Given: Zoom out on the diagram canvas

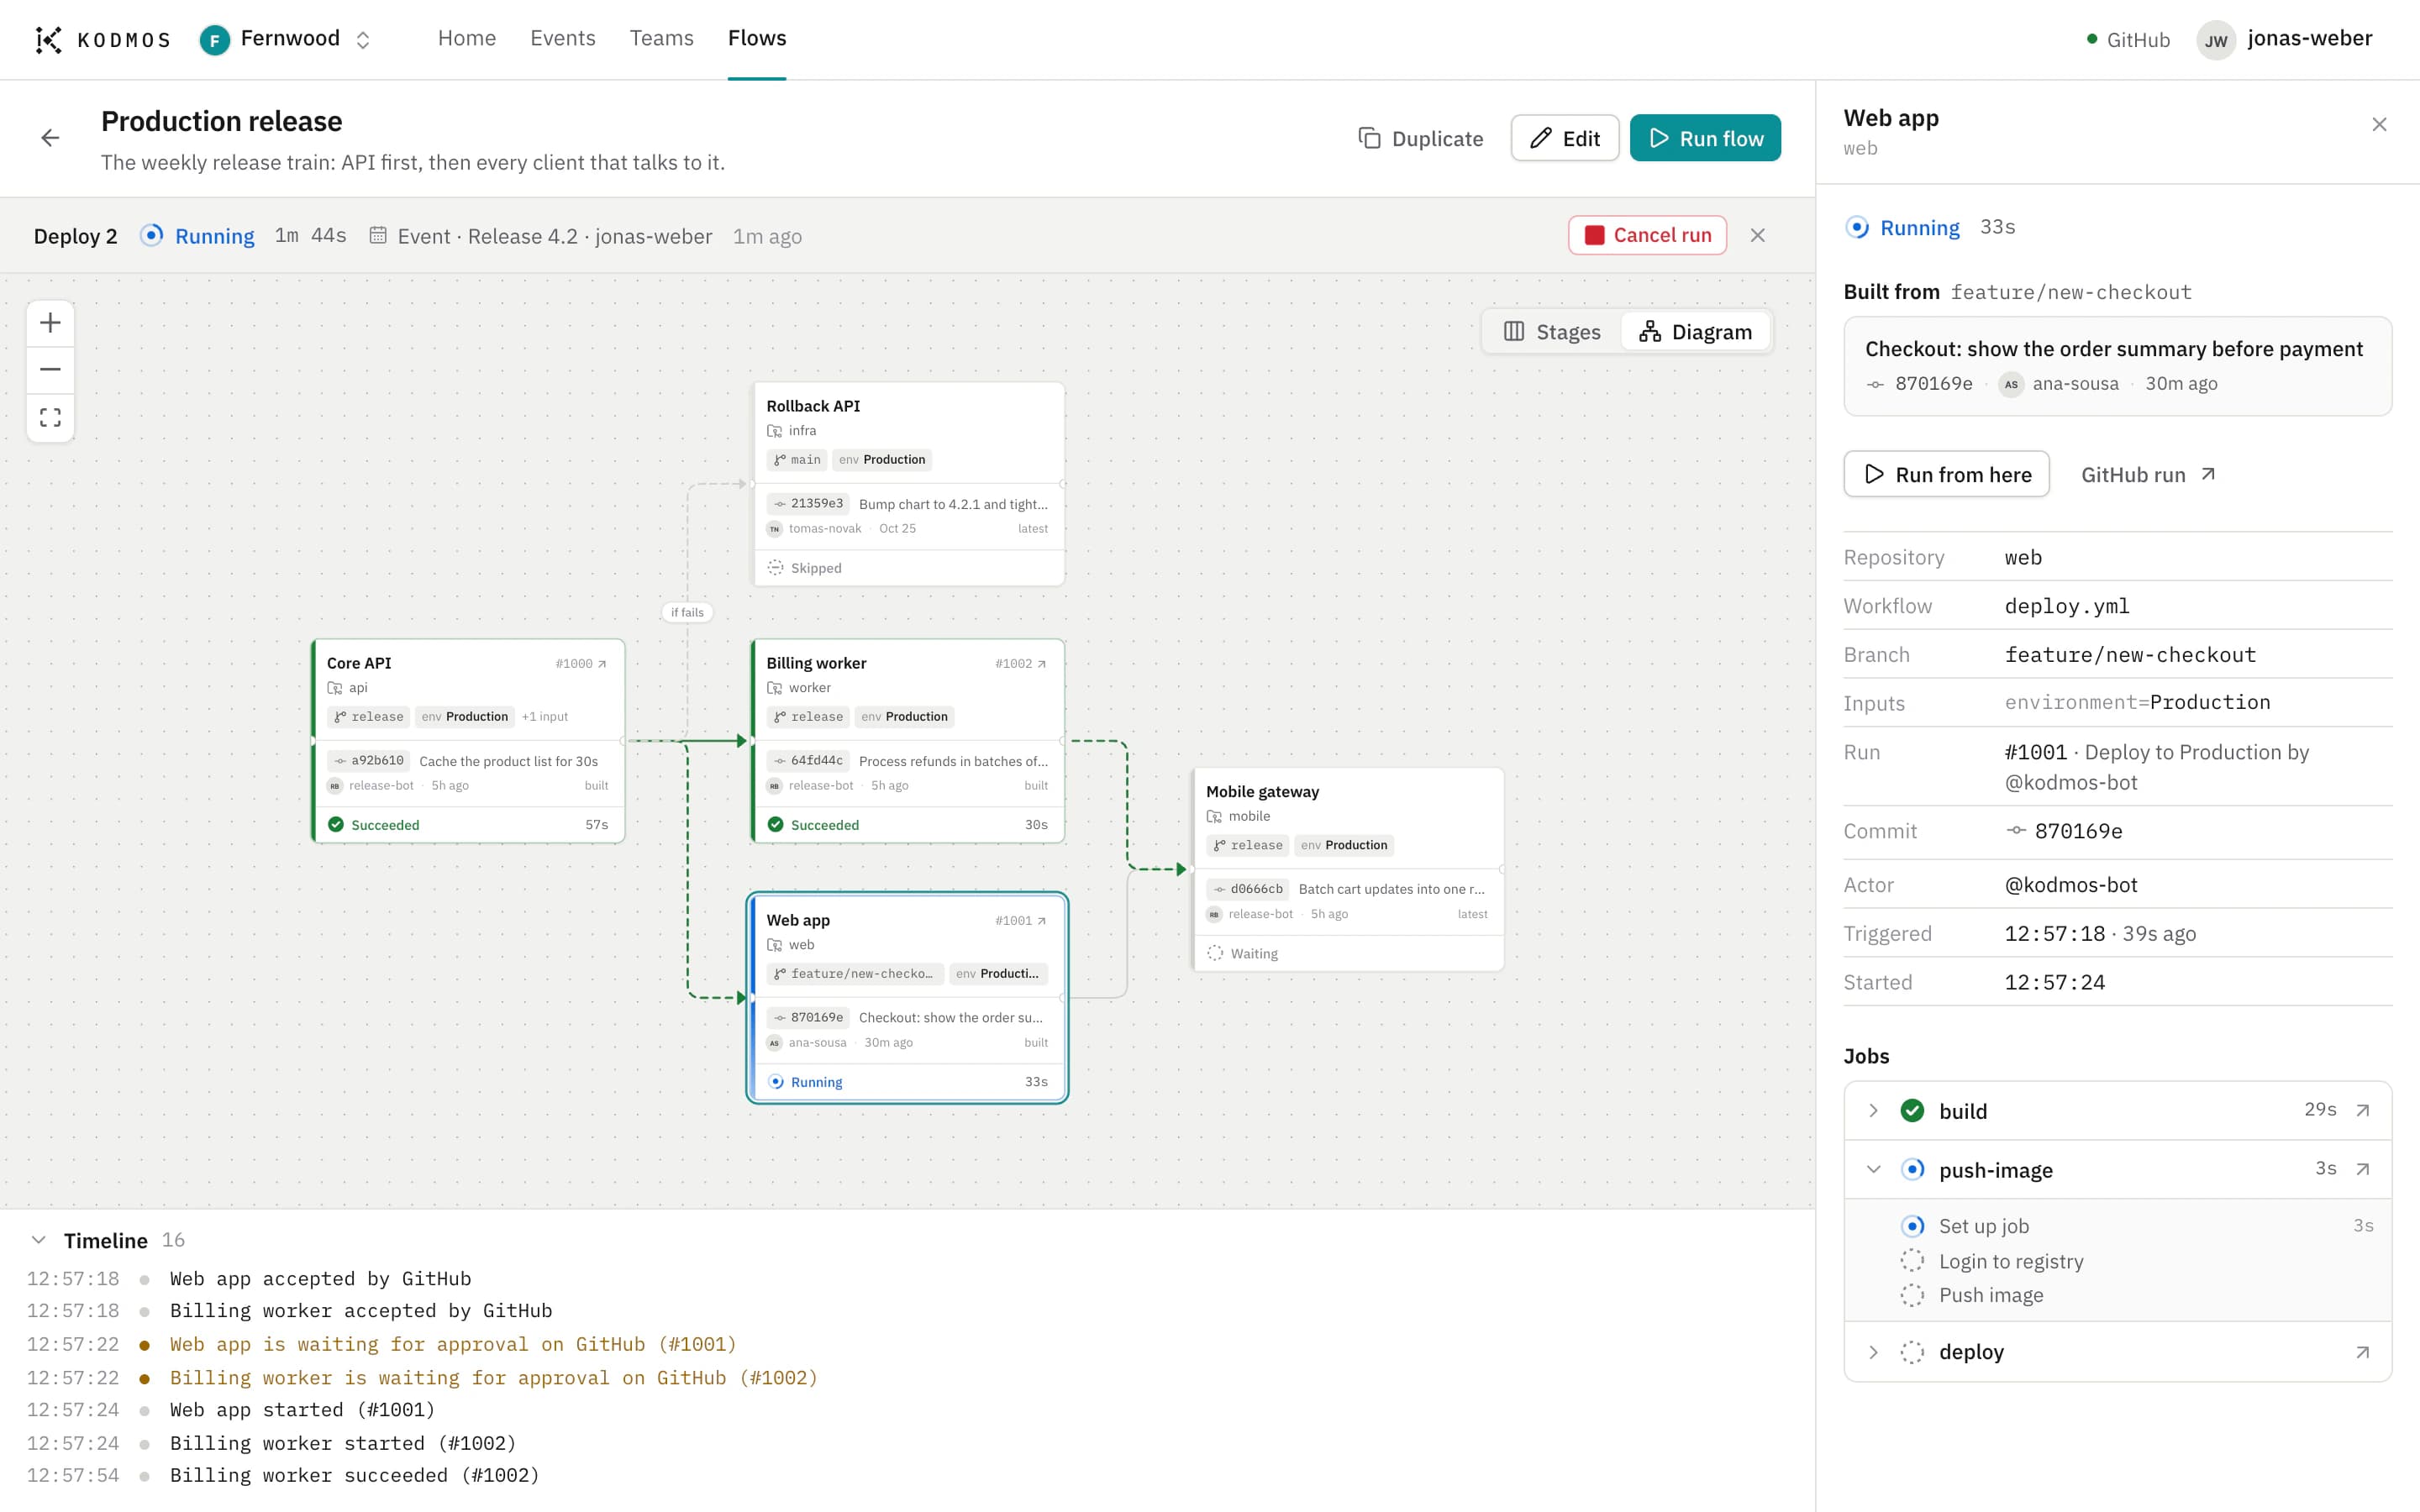Looking at the screenshot, I should point(50,370).
